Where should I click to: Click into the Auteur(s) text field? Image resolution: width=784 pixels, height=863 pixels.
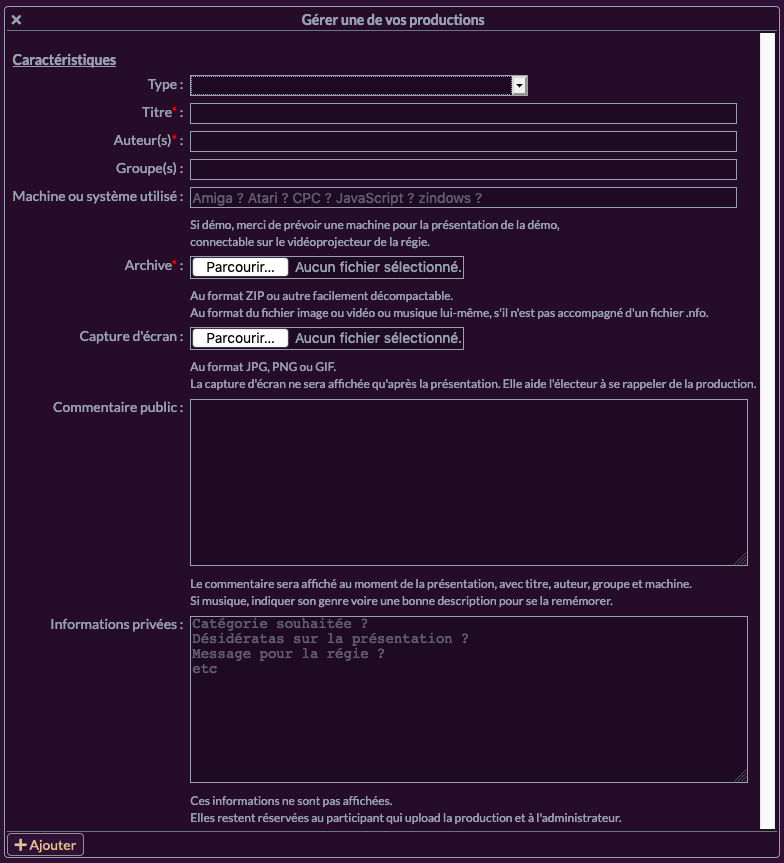coord(463,141)
